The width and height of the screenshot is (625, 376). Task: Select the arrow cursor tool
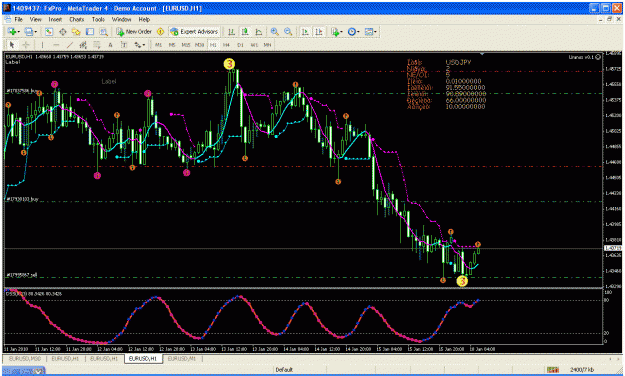click(x=12, y=45)
